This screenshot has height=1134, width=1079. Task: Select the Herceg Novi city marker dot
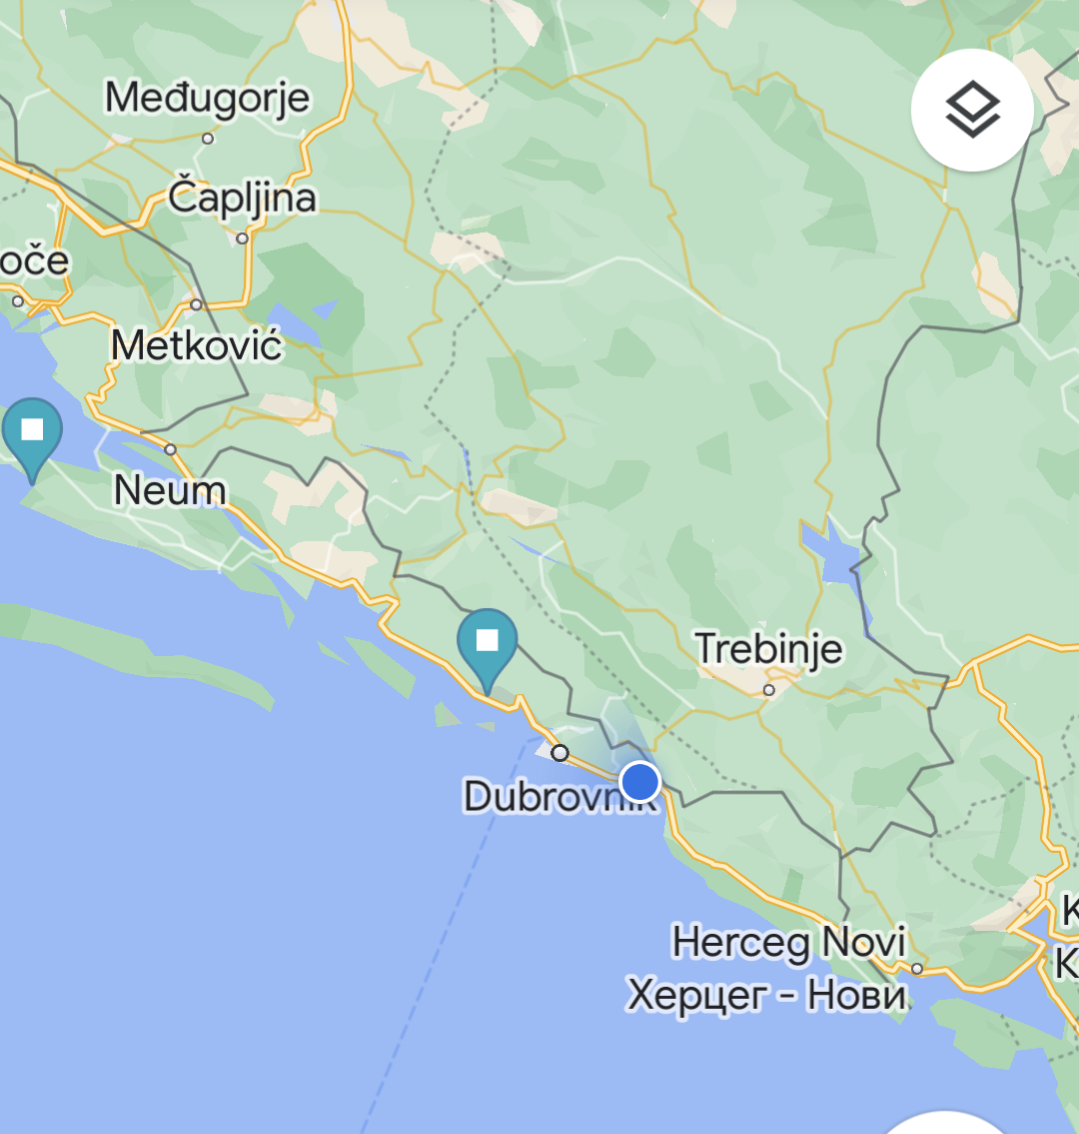pos(917,968)
